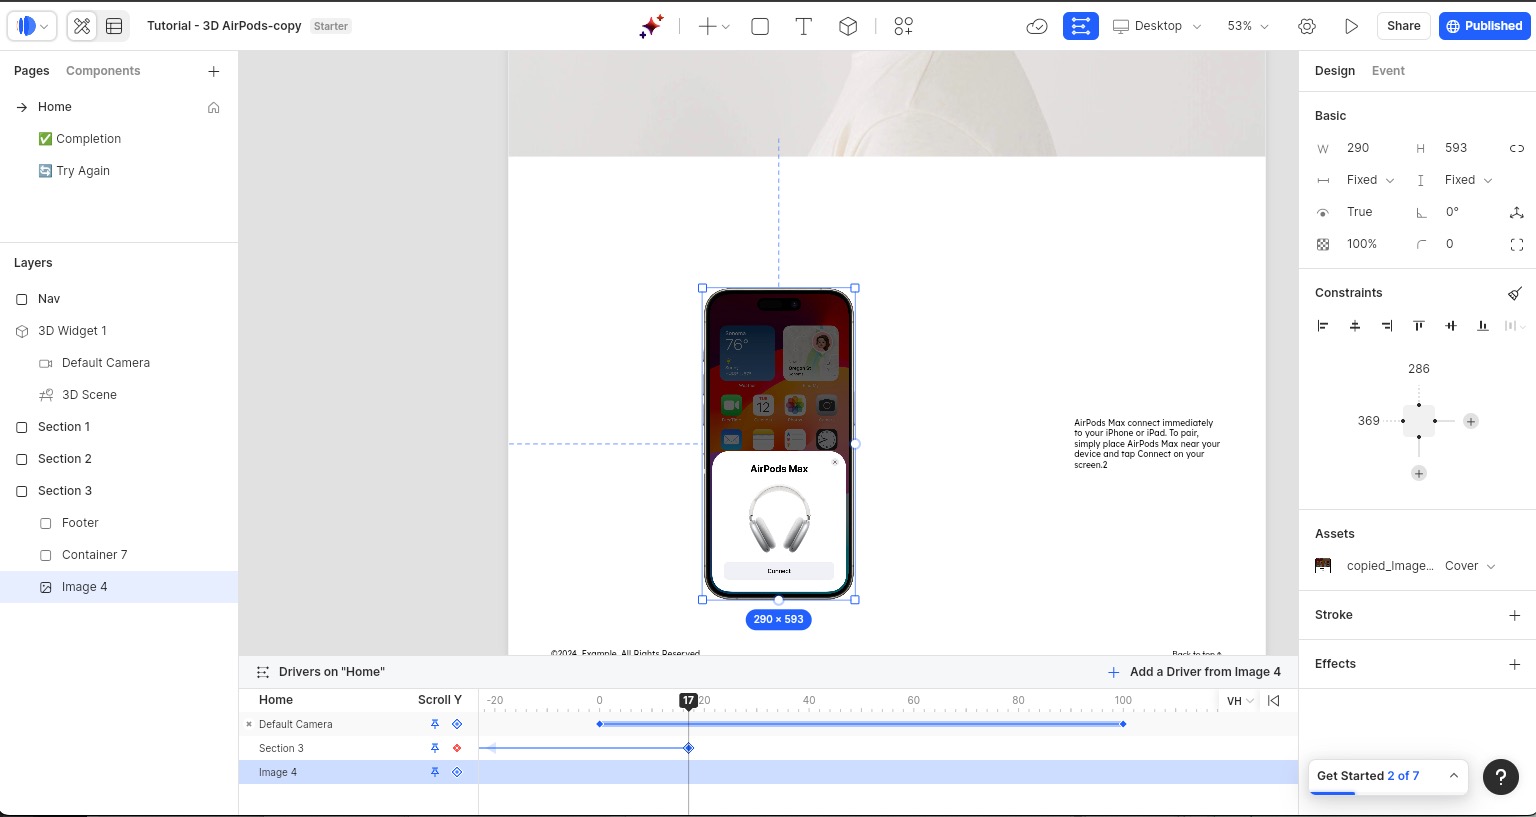This screenshot has width=1536, height=817.
Task: Open project settings gear
Action: pyautogui.click(x=1307, y=27)
